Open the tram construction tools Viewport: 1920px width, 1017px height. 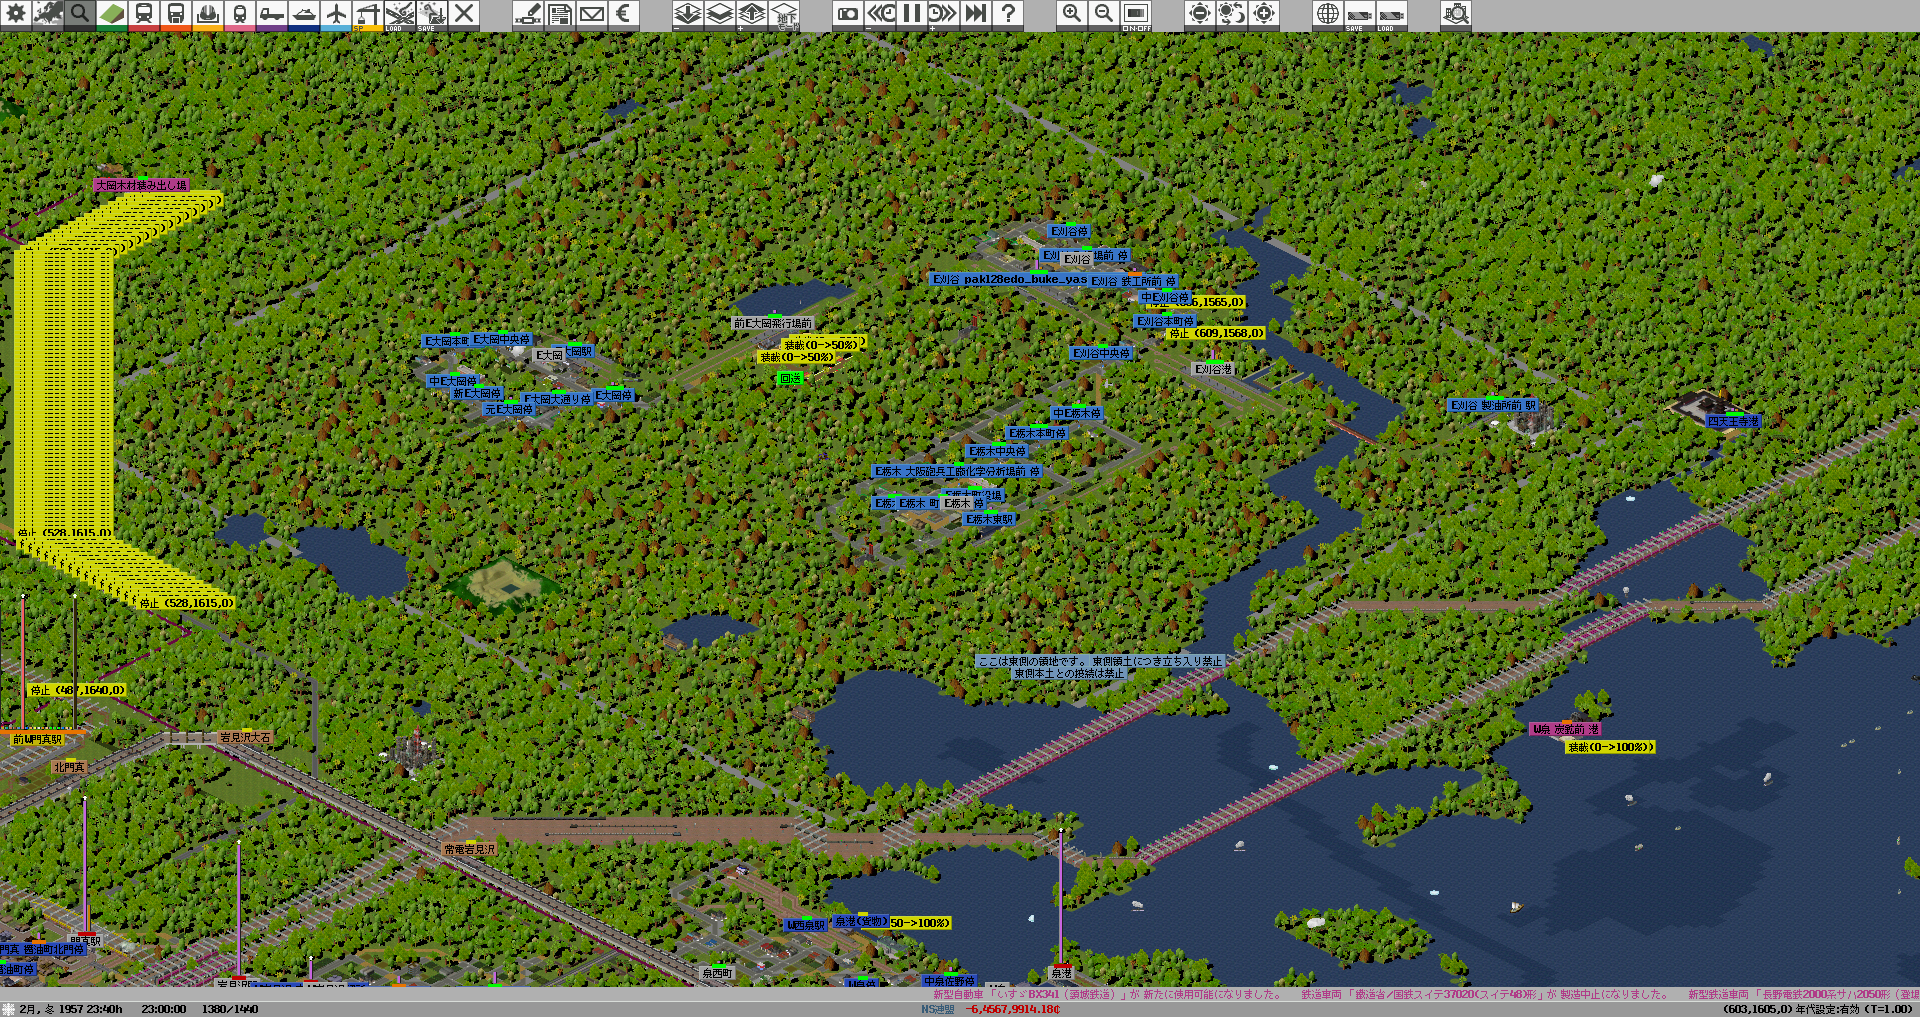click(176, 14)
